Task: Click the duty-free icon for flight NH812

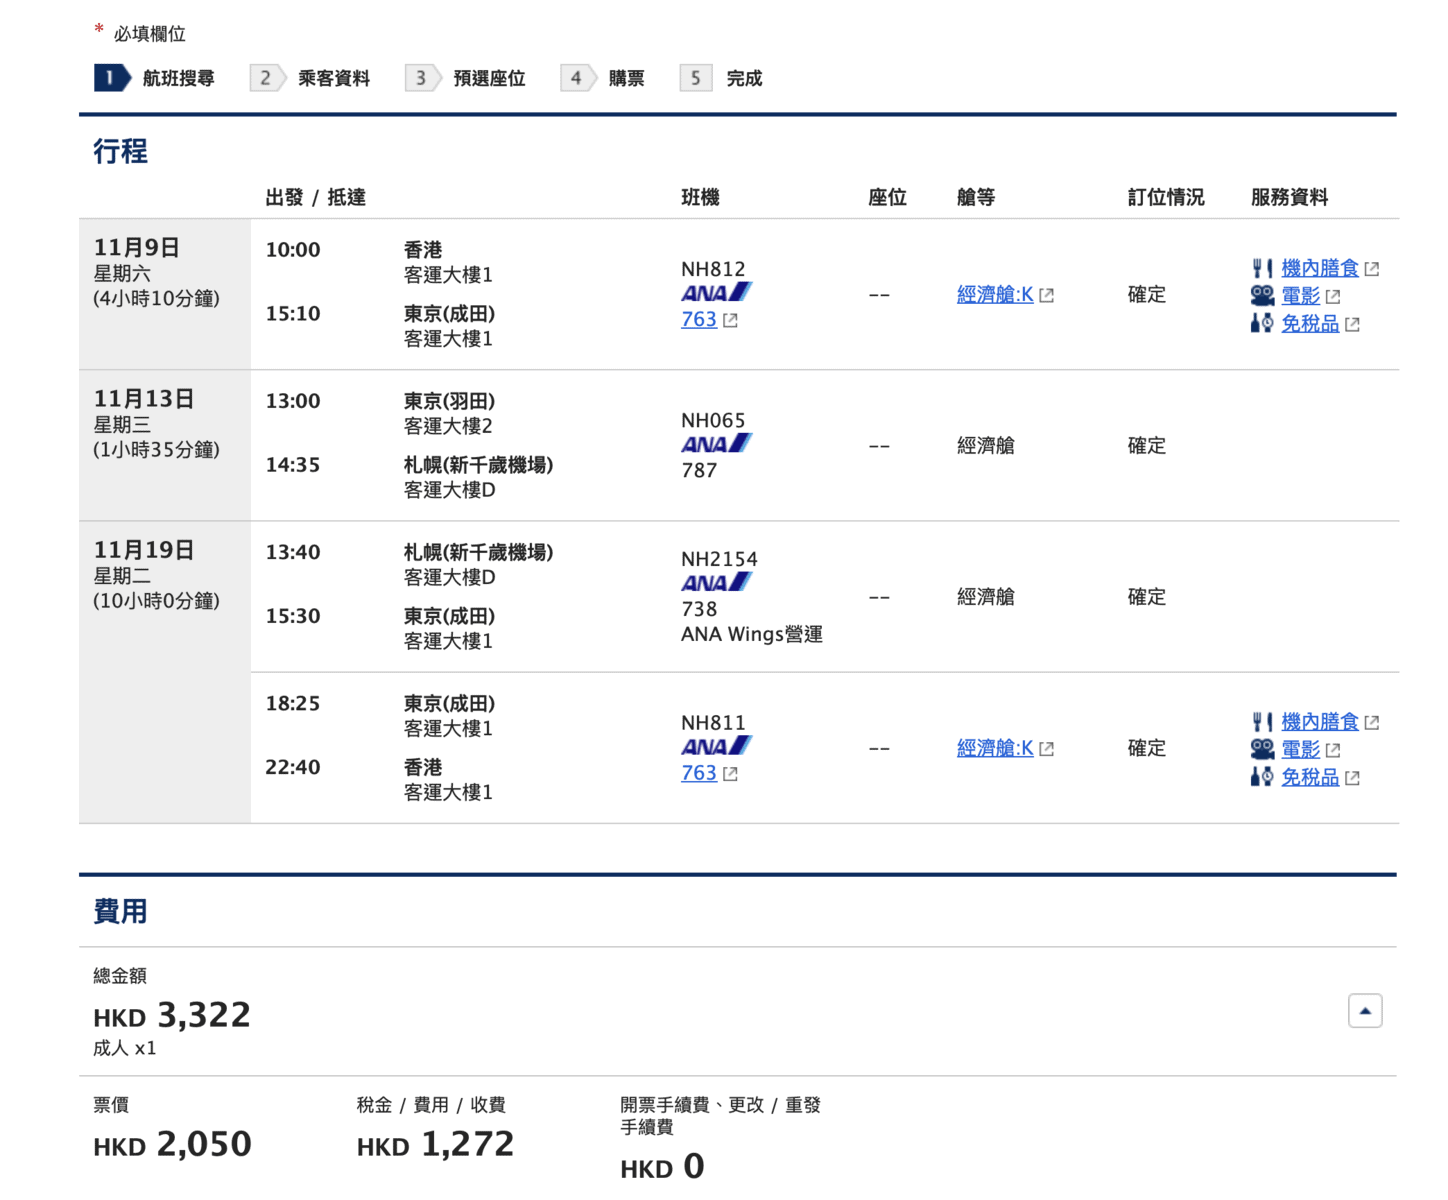Action: click(1261, 323)
